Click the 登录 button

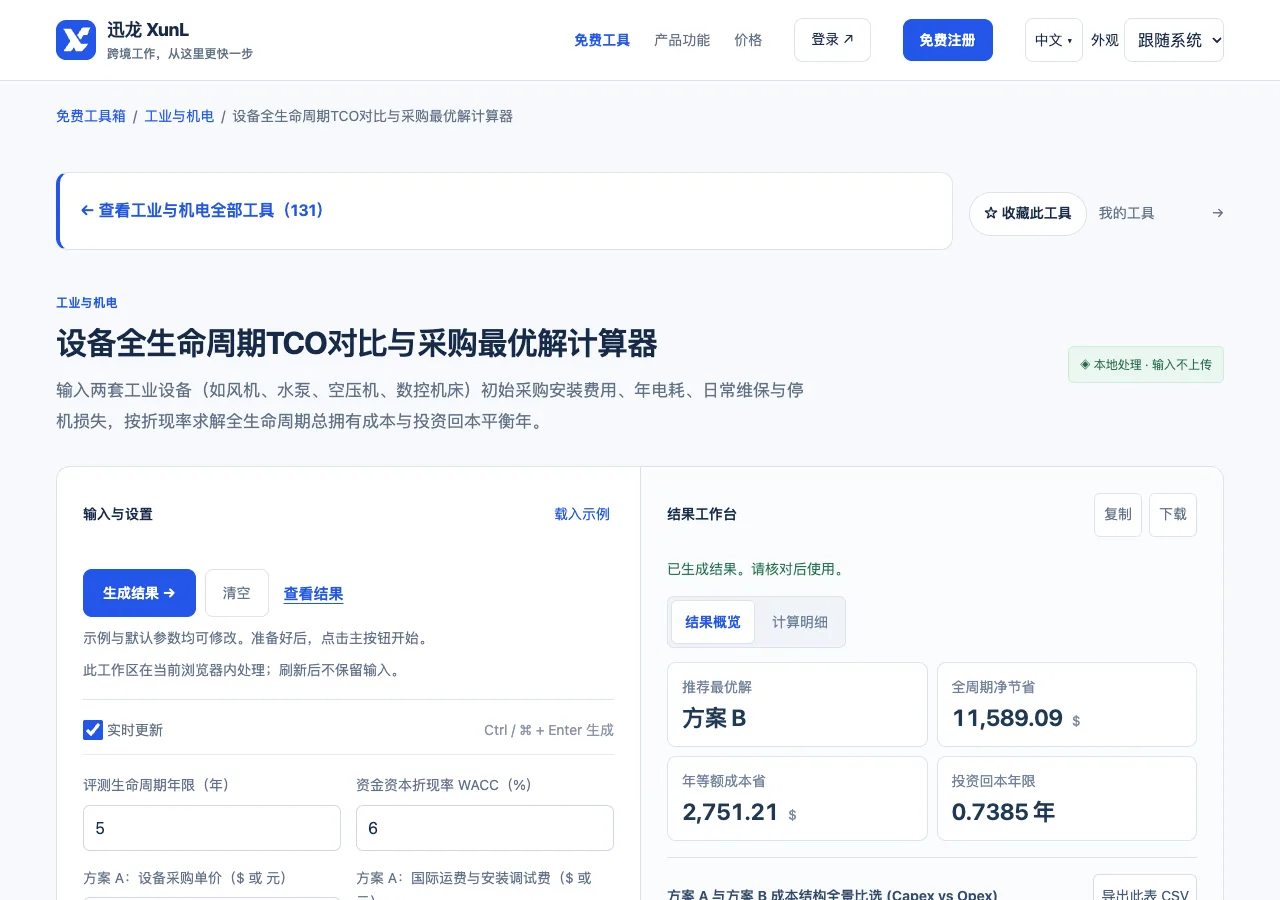pyautogui.click(x=832, y=40)
